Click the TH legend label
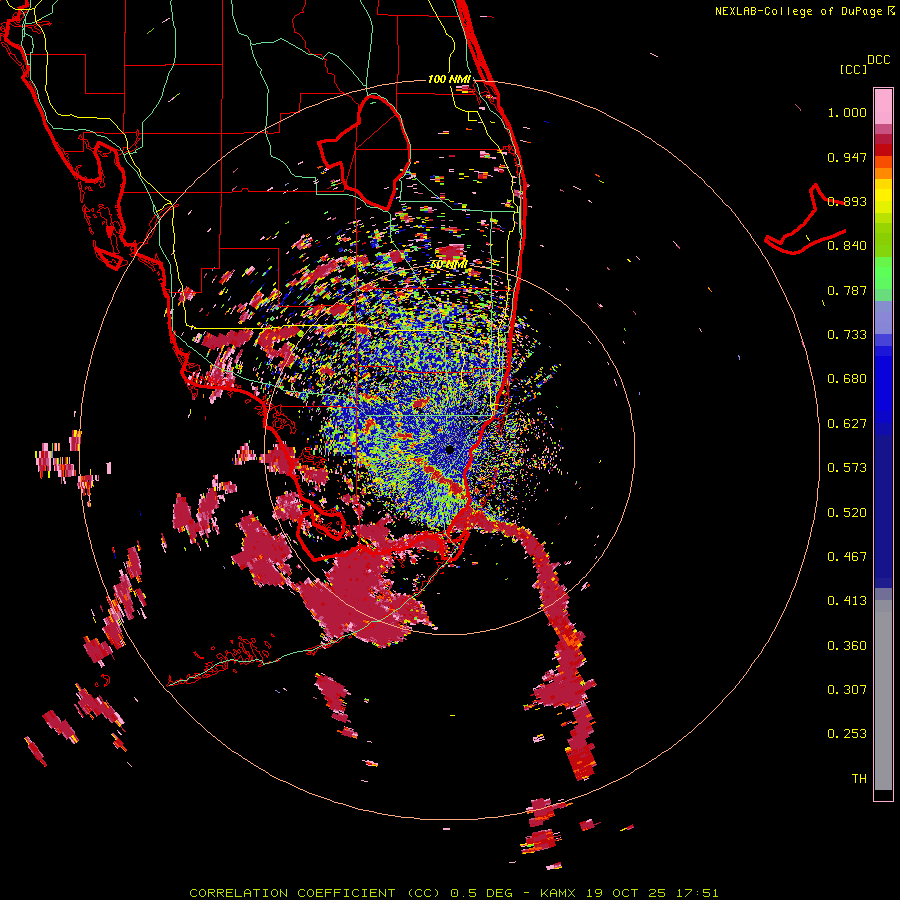The image size is (900, 900). click(859, 779)
